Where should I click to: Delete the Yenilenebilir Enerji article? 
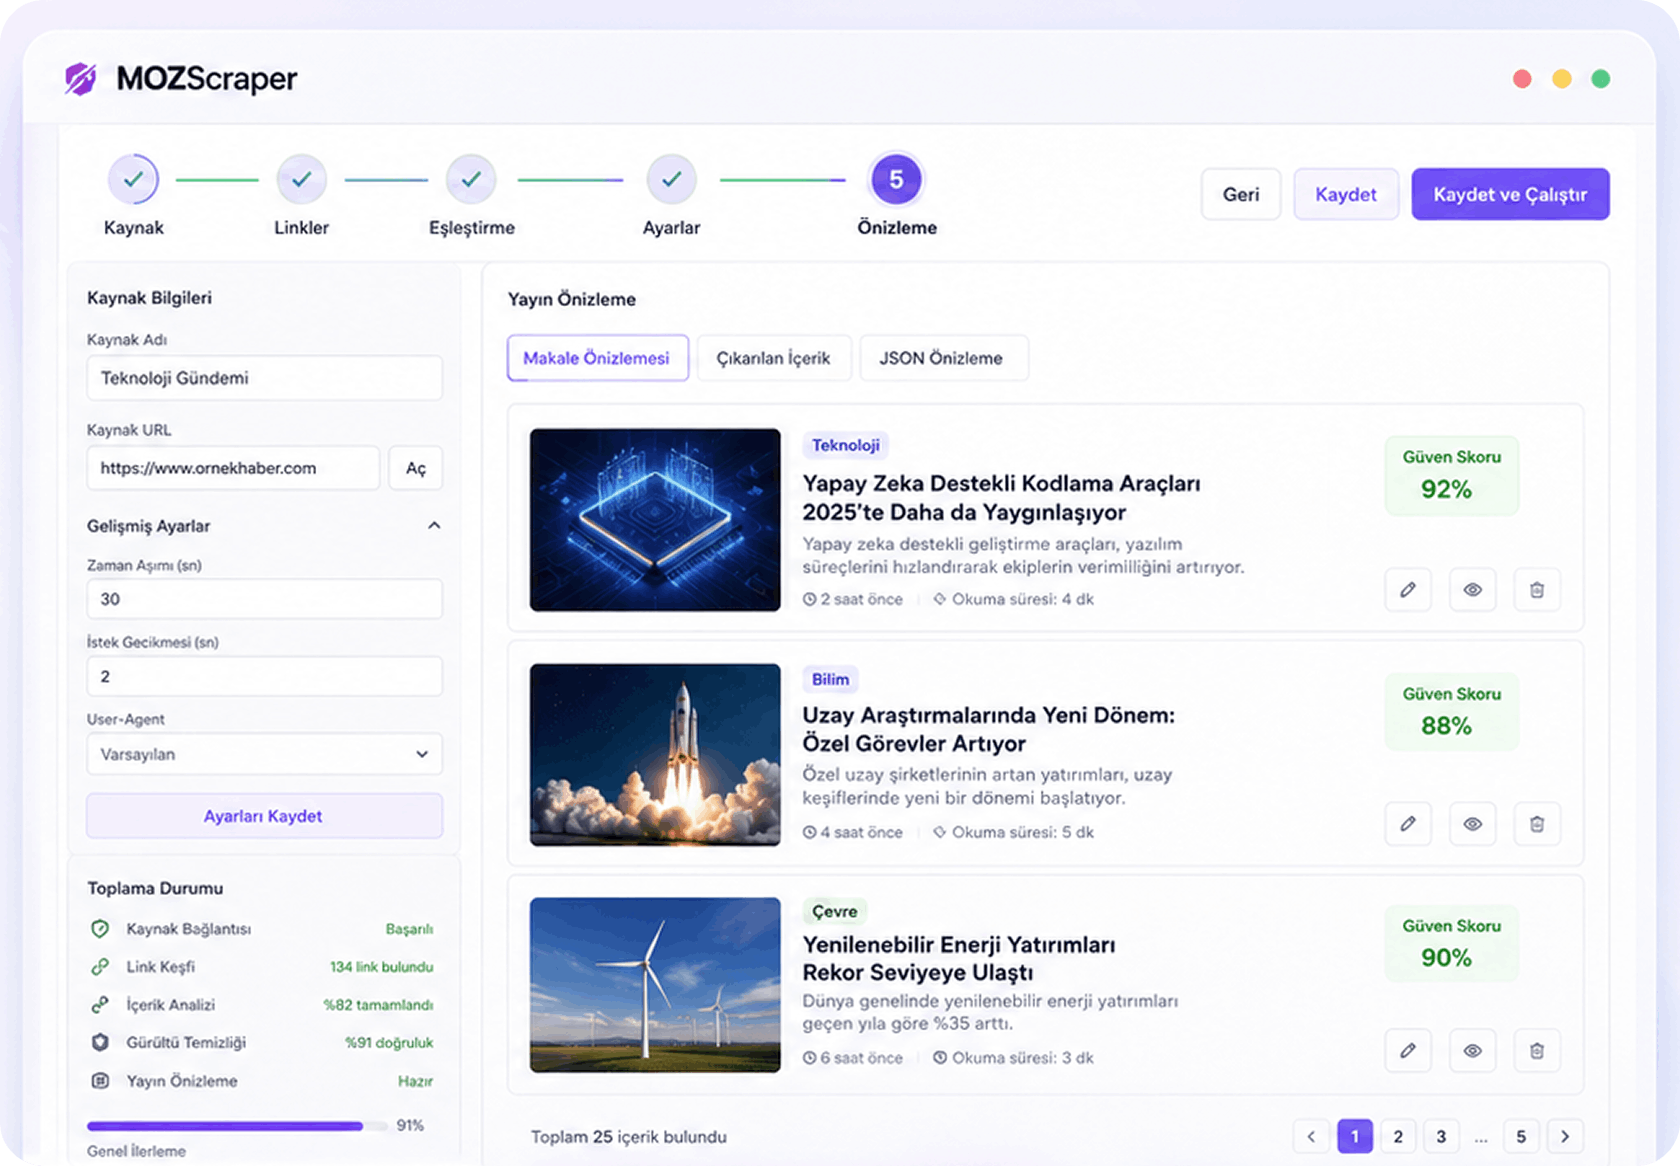coord(1537,1051)
